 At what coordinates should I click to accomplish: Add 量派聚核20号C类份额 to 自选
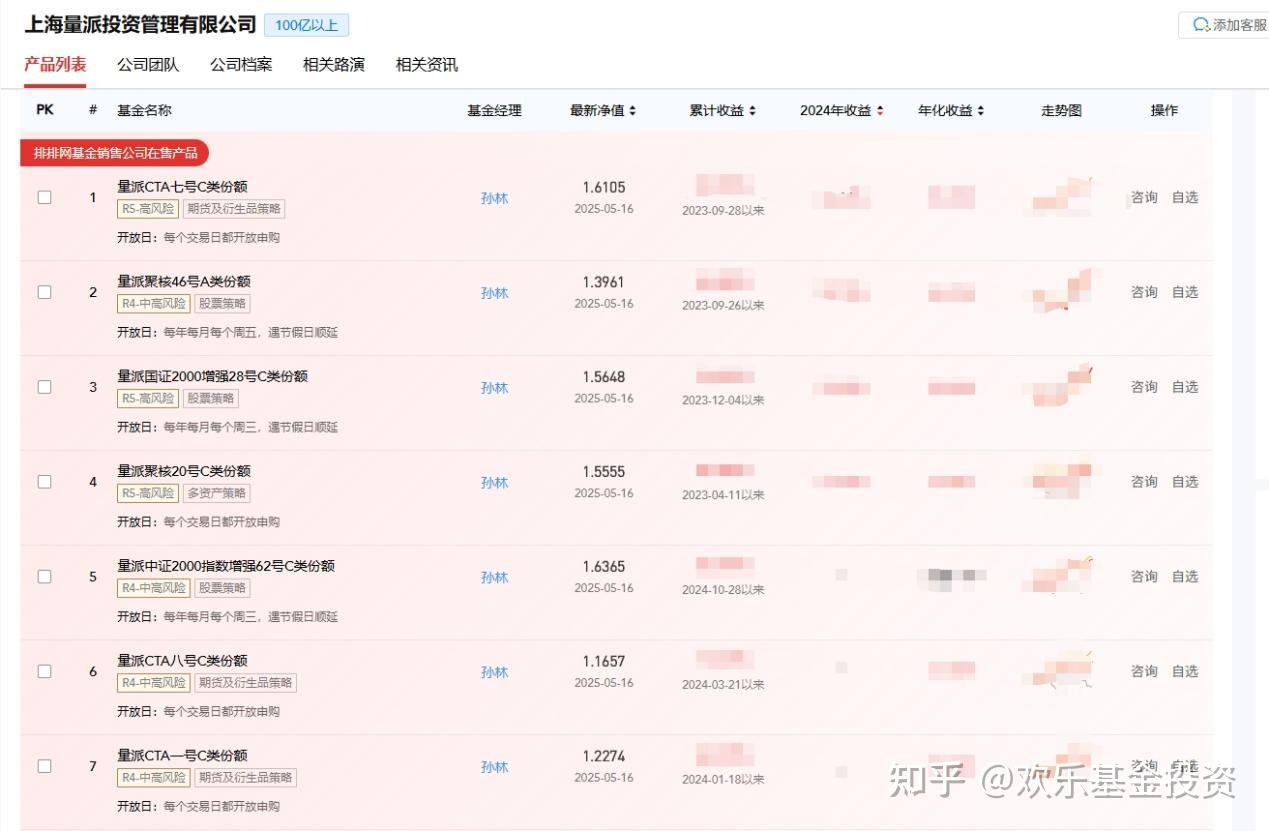1185,482
